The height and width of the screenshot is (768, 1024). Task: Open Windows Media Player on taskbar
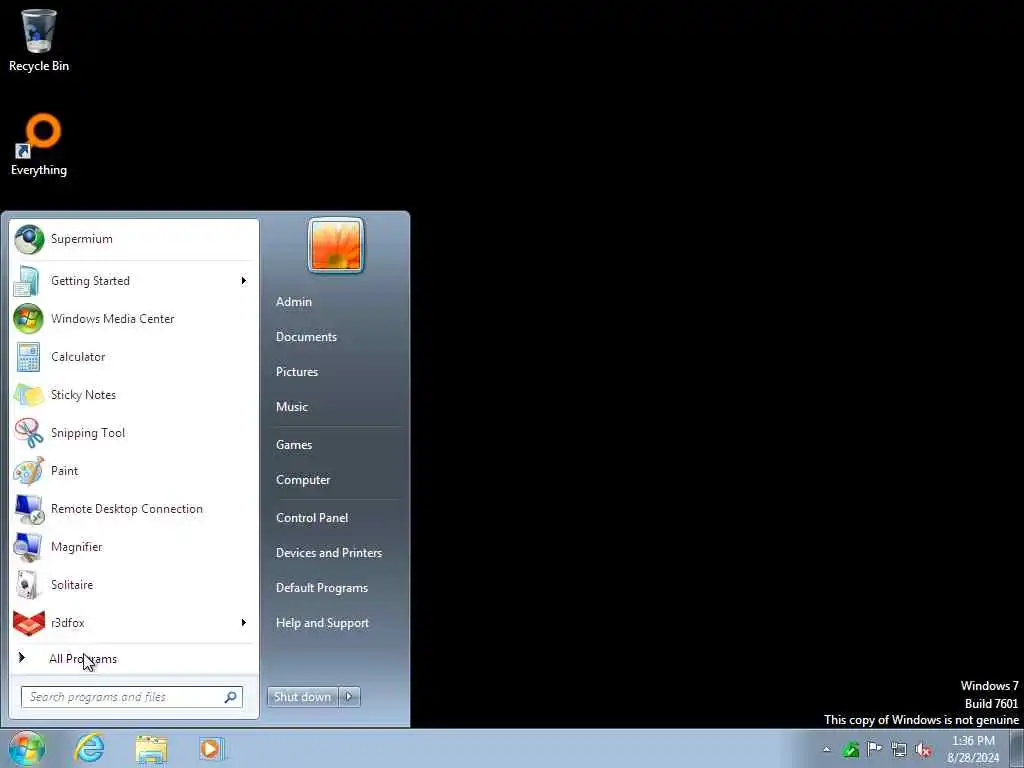pyautogui.click(x=212, y=748)
